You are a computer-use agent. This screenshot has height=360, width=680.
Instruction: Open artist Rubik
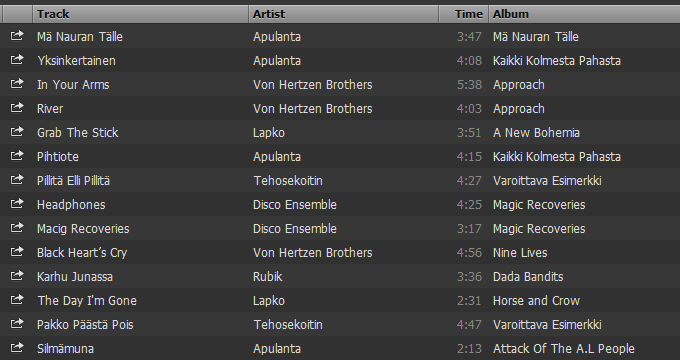point(268,277)
